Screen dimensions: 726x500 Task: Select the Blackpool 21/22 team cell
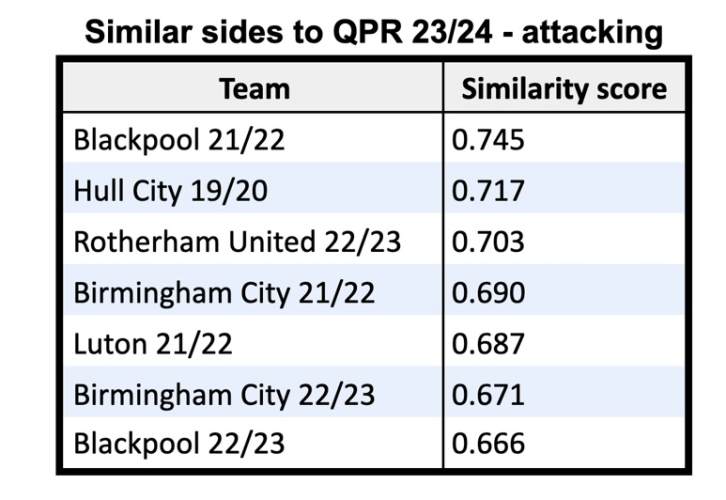pyautogui.click(x=180, y=140)
